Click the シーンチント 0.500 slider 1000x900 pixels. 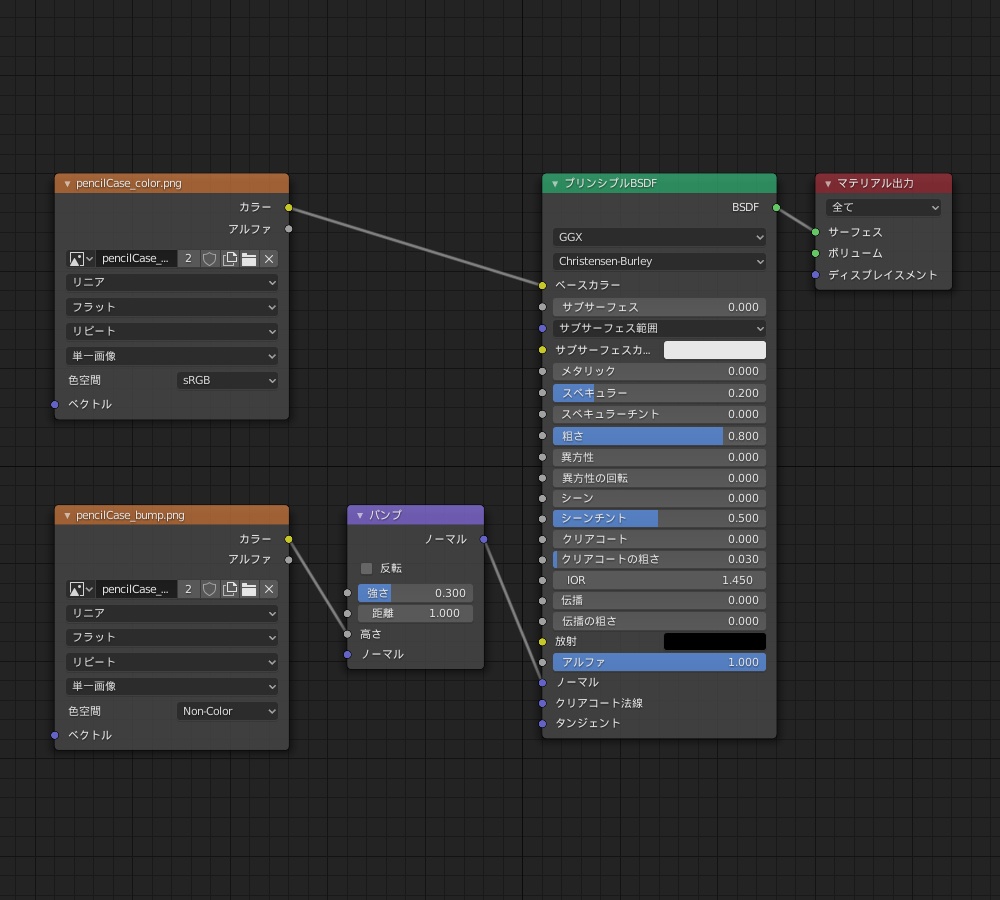click(x=659, y=518)
